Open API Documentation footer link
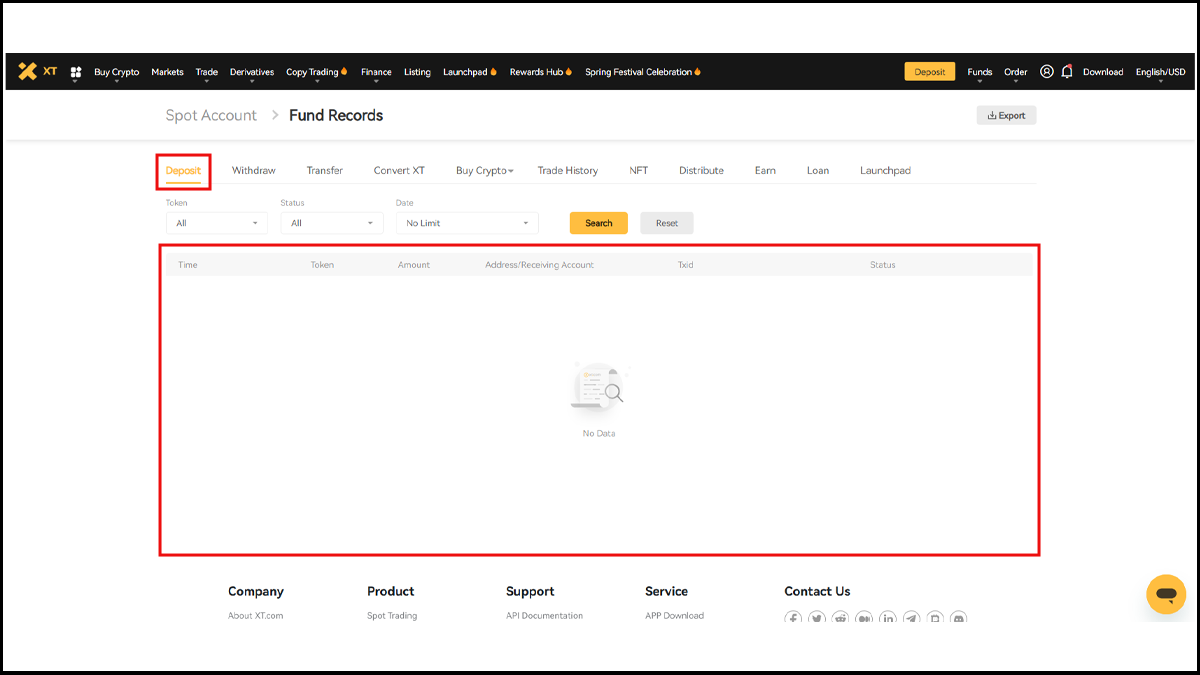This screenshot has width=1200, height=675. 544,616
